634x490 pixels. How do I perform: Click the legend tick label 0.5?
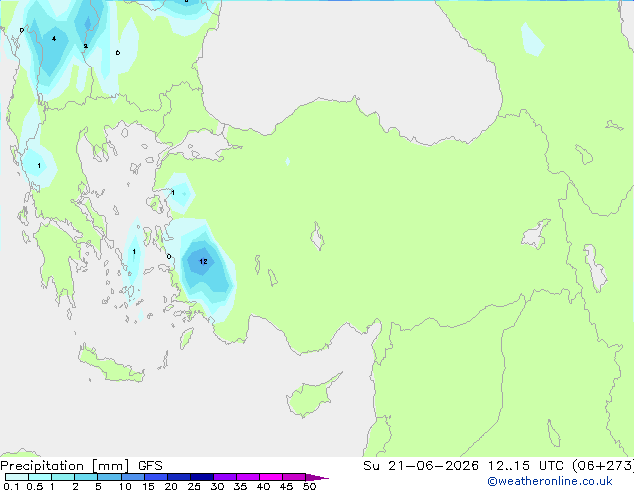pyautogui.click(x=35, y=486)
